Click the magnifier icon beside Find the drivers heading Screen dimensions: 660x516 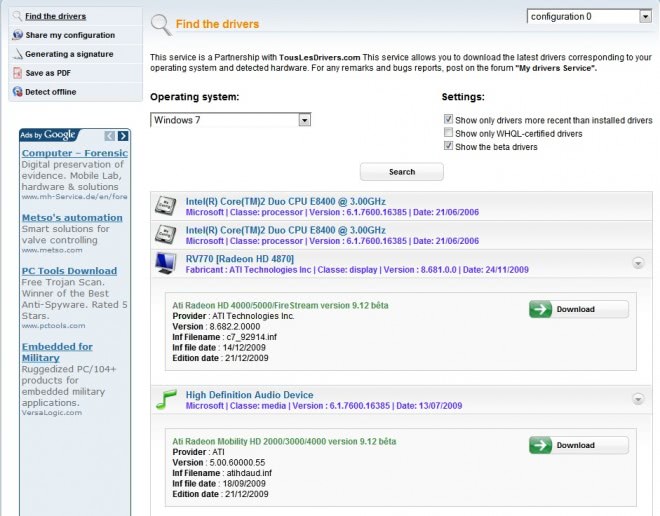click(x=159, y=24)
